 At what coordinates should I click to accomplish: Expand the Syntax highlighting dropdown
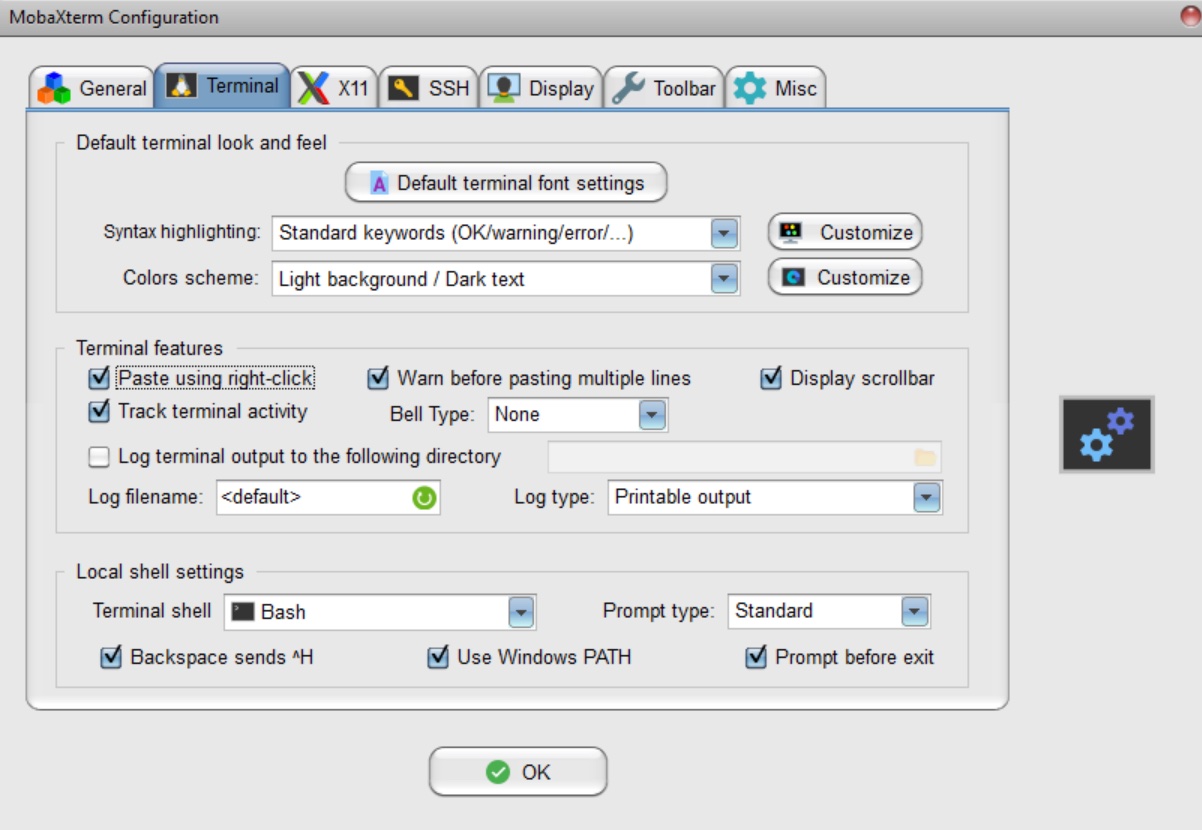click(x=724, y=233)
